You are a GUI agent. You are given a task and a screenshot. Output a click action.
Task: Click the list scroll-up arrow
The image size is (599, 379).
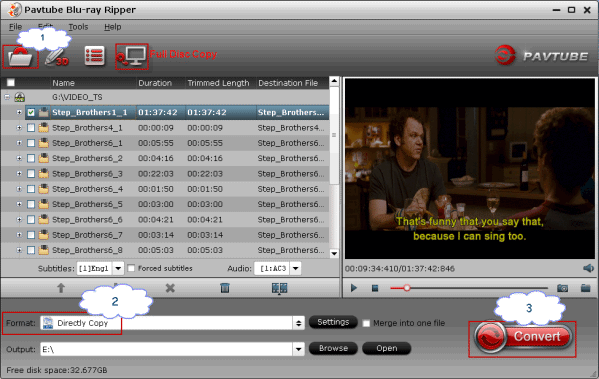pyautogui.click(x=334, y=81)
